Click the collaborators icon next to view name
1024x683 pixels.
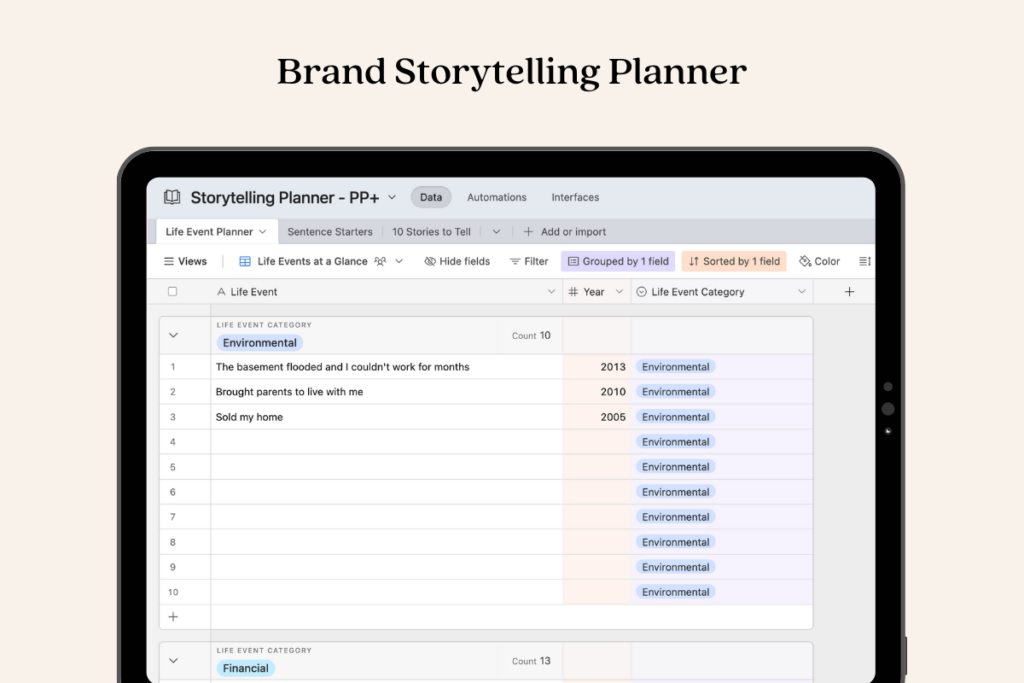pos(380,261)
